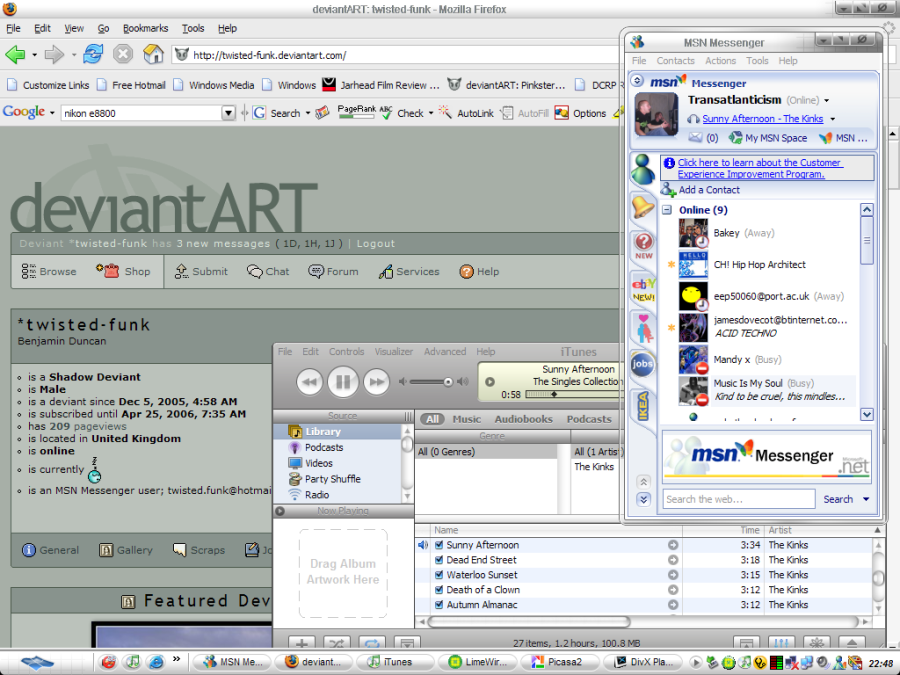Open the MSN Messenger Actions menu

720,60
